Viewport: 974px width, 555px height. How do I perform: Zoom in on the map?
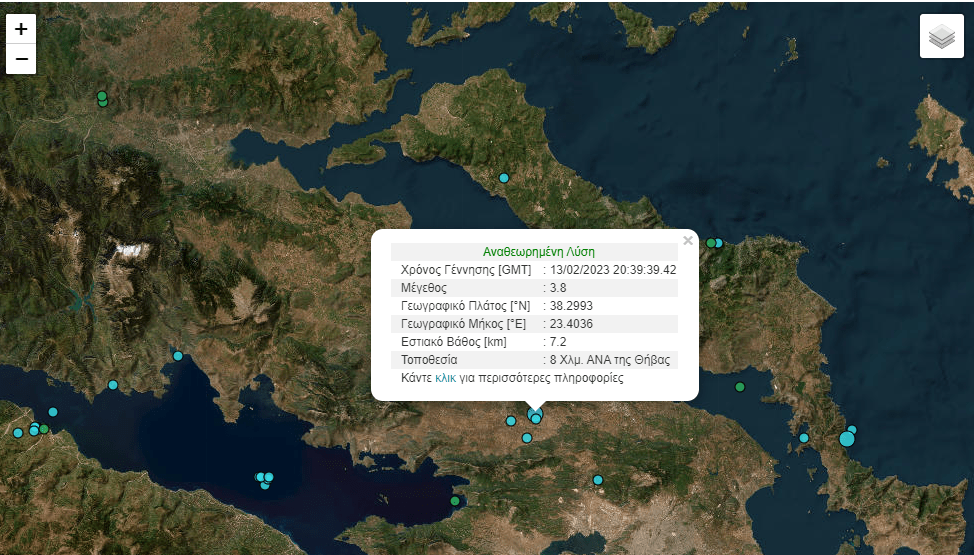[21, 29]
